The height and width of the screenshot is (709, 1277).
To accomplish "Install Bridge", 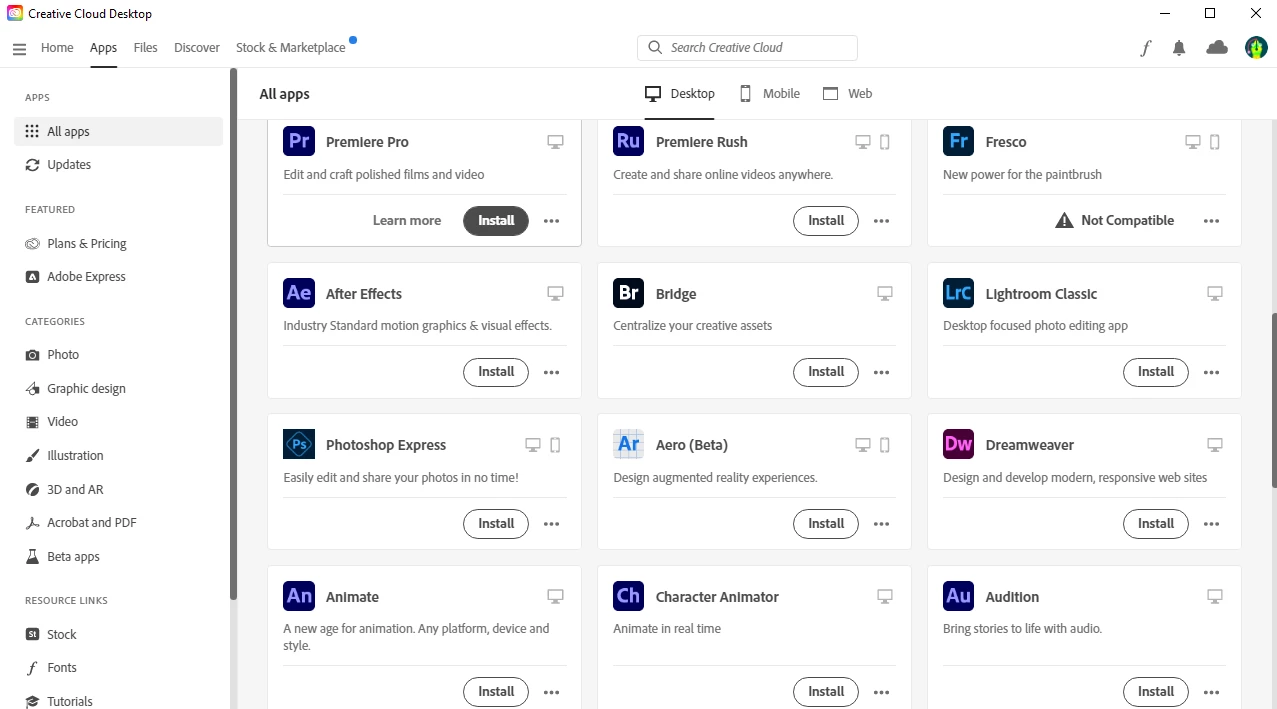I will tap(826, 372).
